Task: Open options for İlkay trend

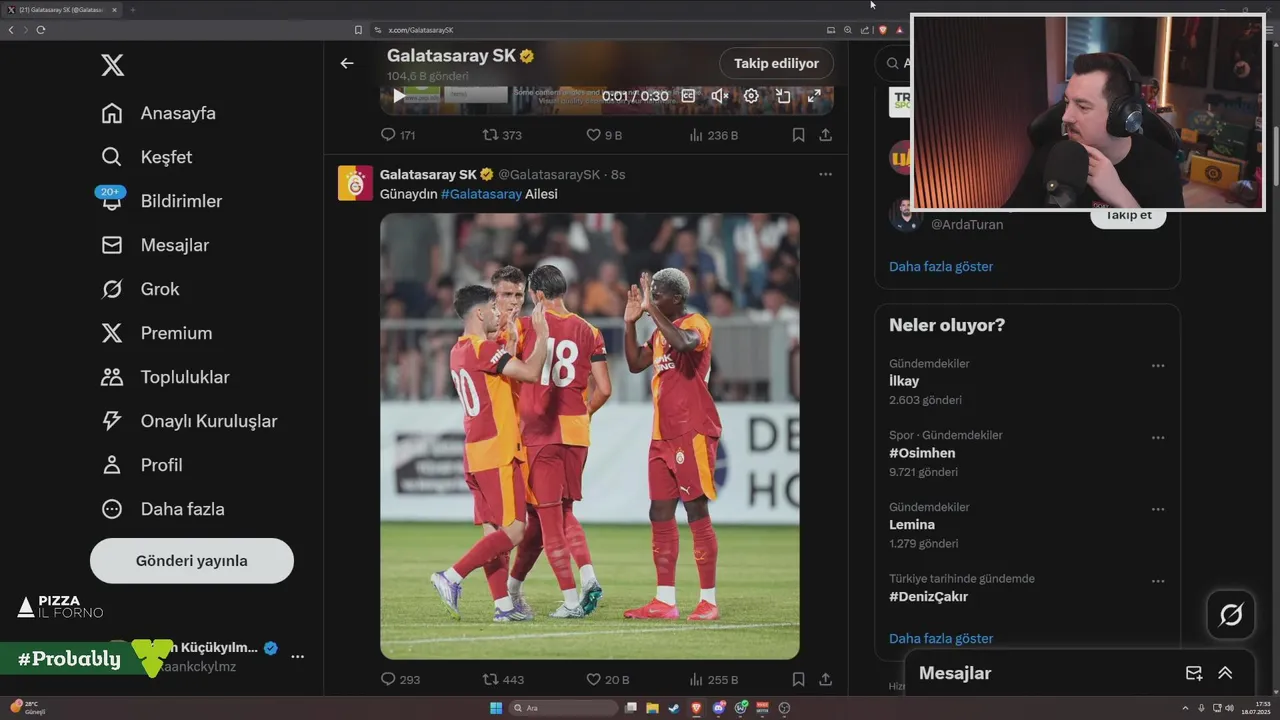Action: [x=1158, y=366]
